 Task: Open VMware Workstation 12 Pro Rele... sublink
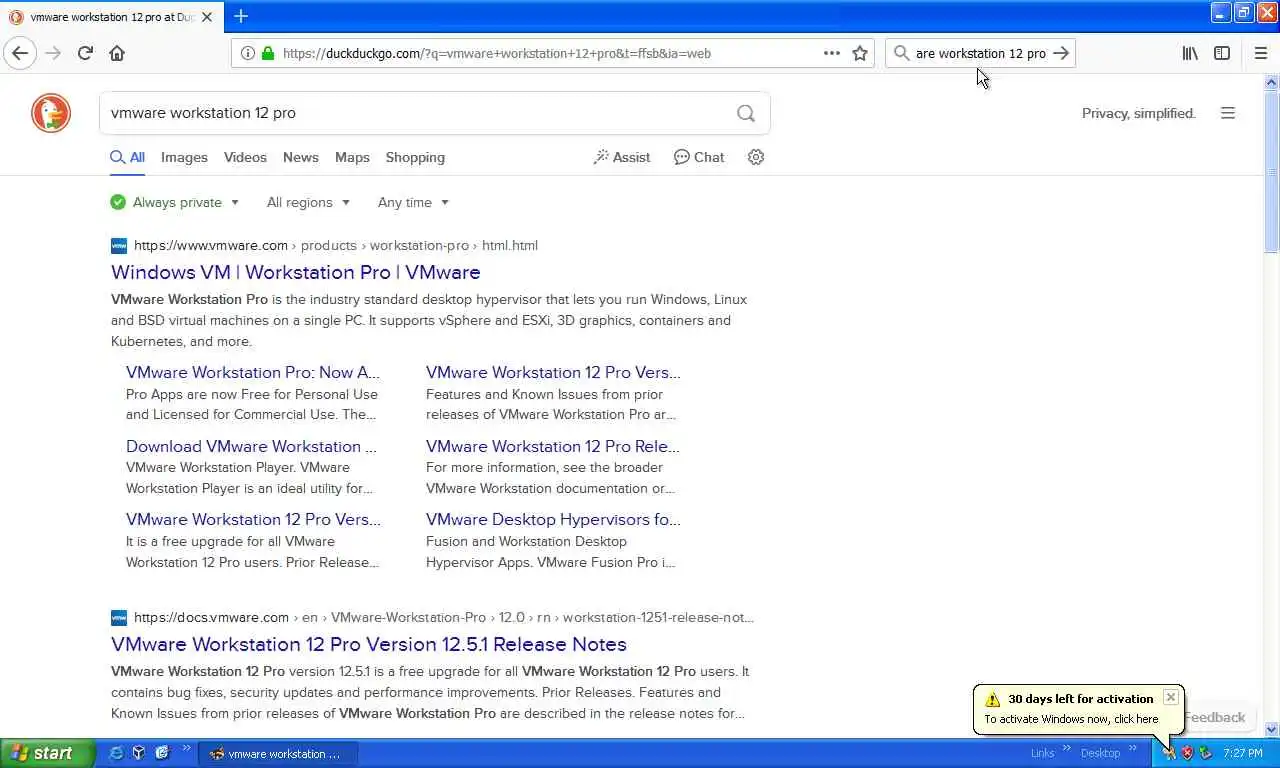pyautogui.click(x=552, y=446)
